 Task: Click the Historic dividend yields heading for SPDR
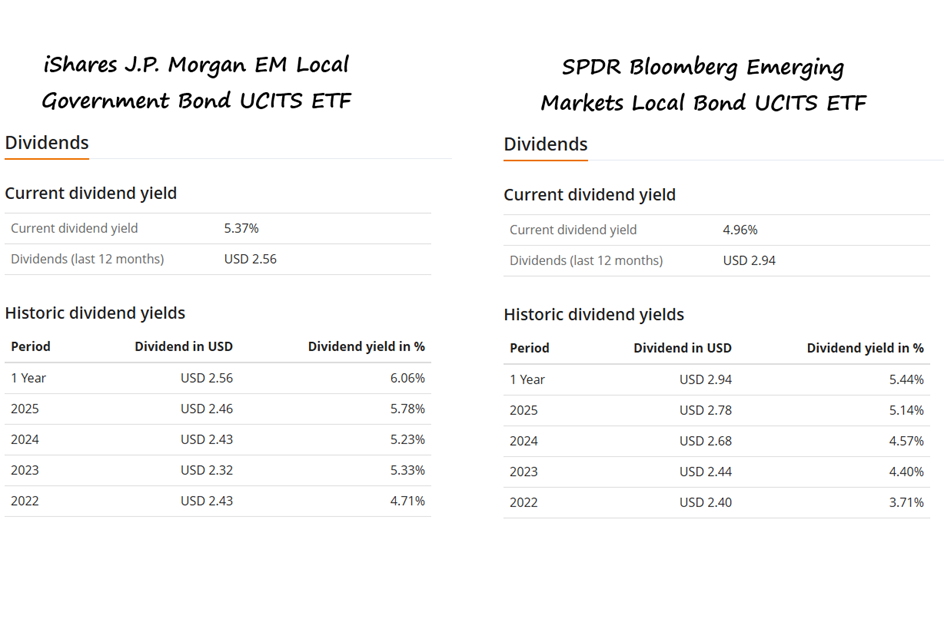coord(593,314)
